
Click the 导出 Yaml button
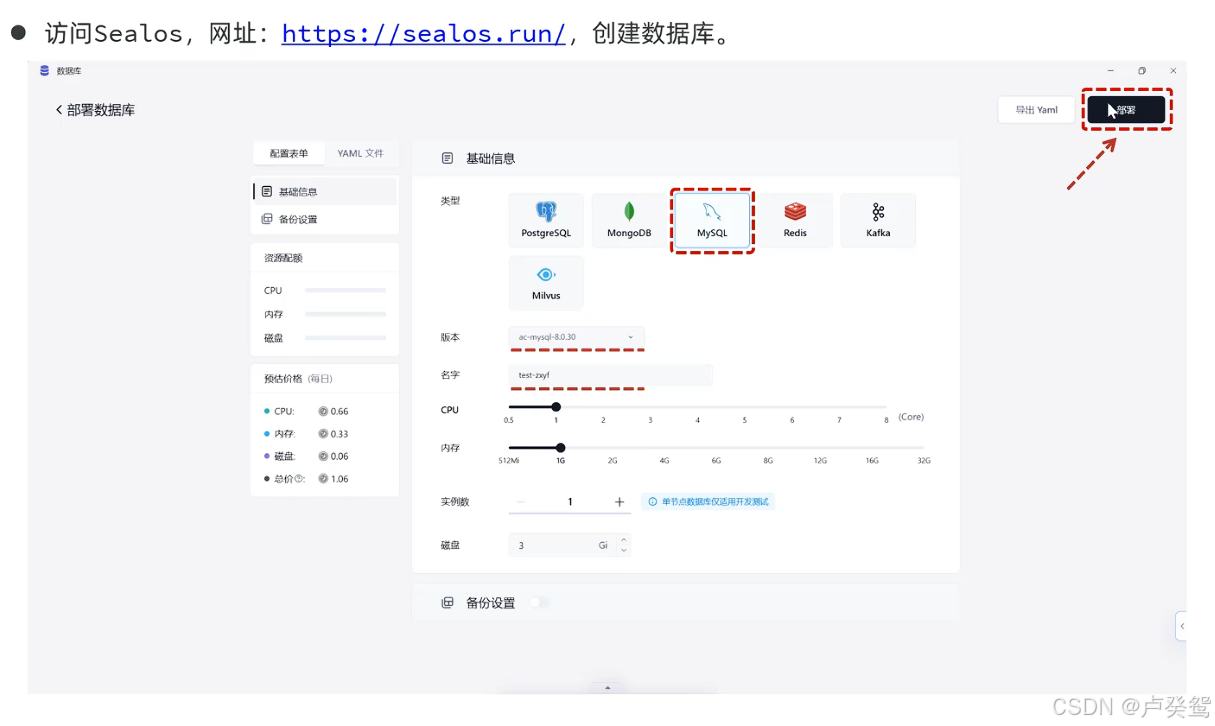pyautogui.click(x=1036, y=110)
